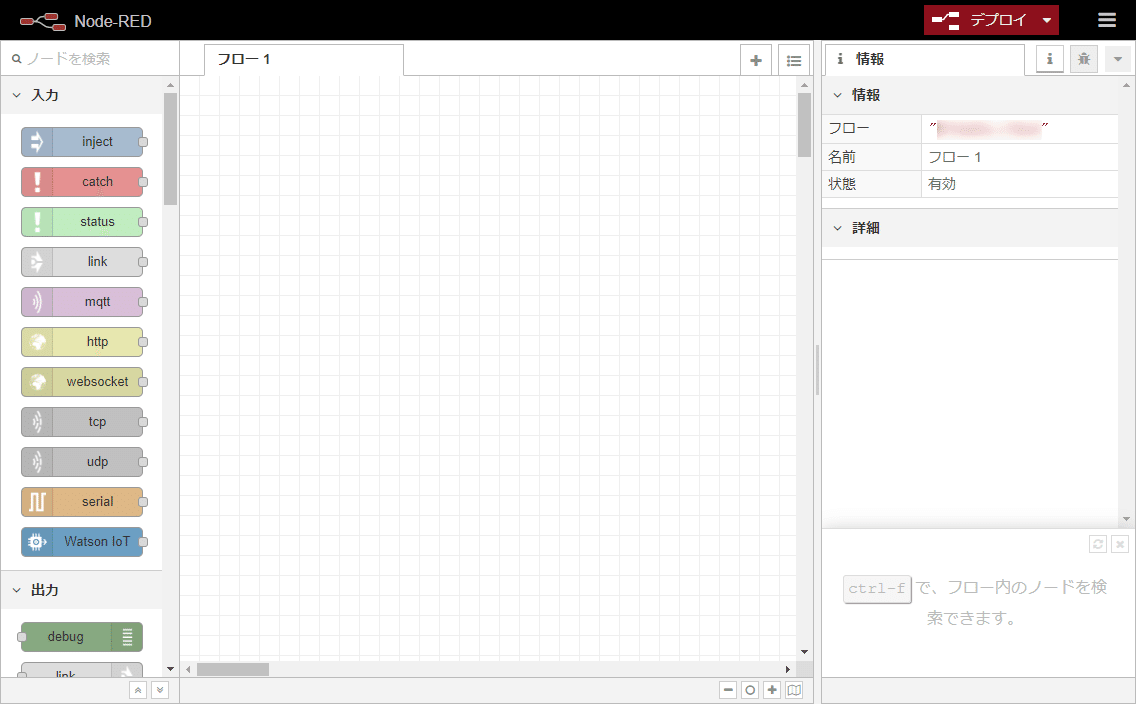The height and width of the screenshot is (704, 1136).
Task: Open the main hamburger menu
Action: [1106, 19]
